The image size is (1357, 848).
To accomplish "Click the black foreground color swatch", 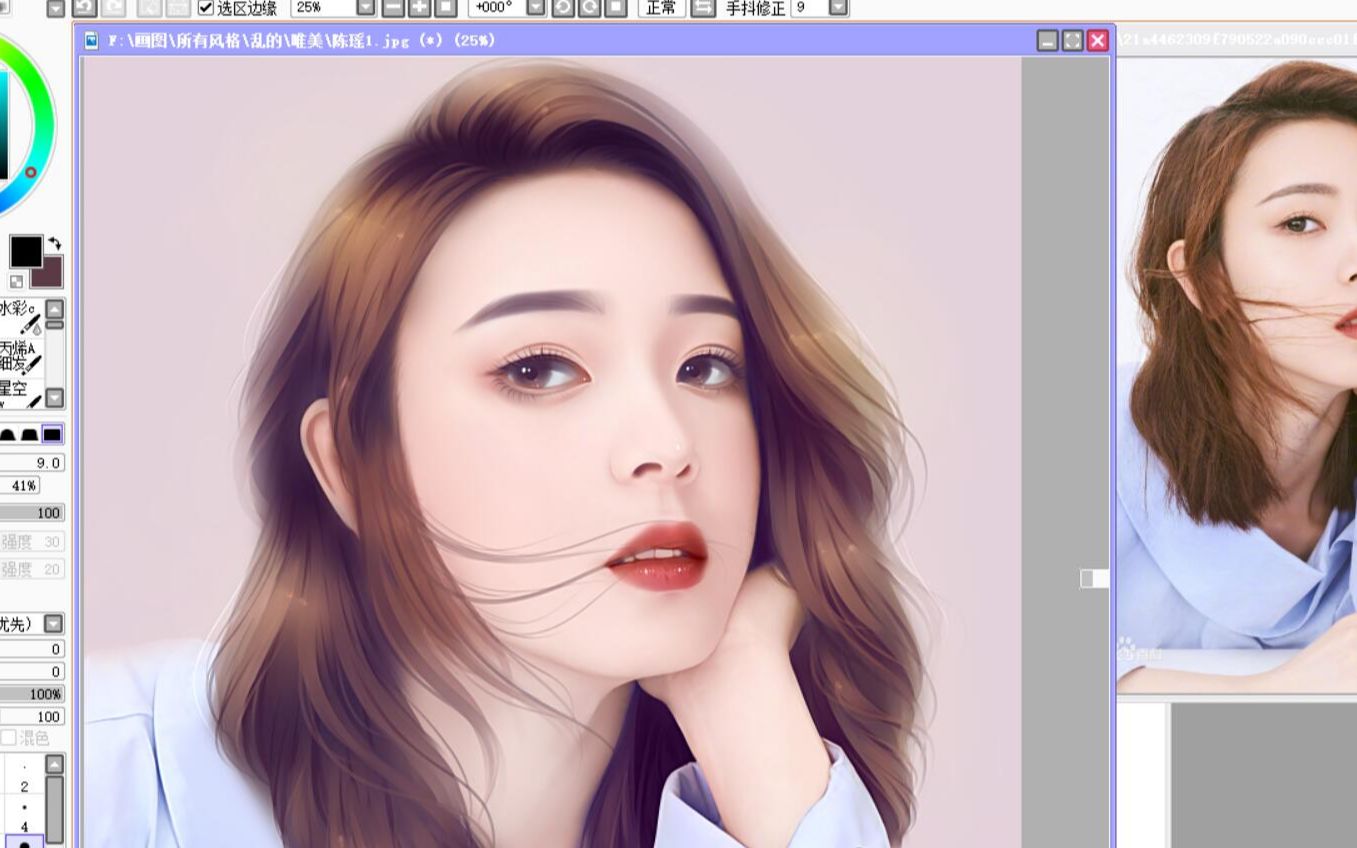I will [x=25, y=252].
